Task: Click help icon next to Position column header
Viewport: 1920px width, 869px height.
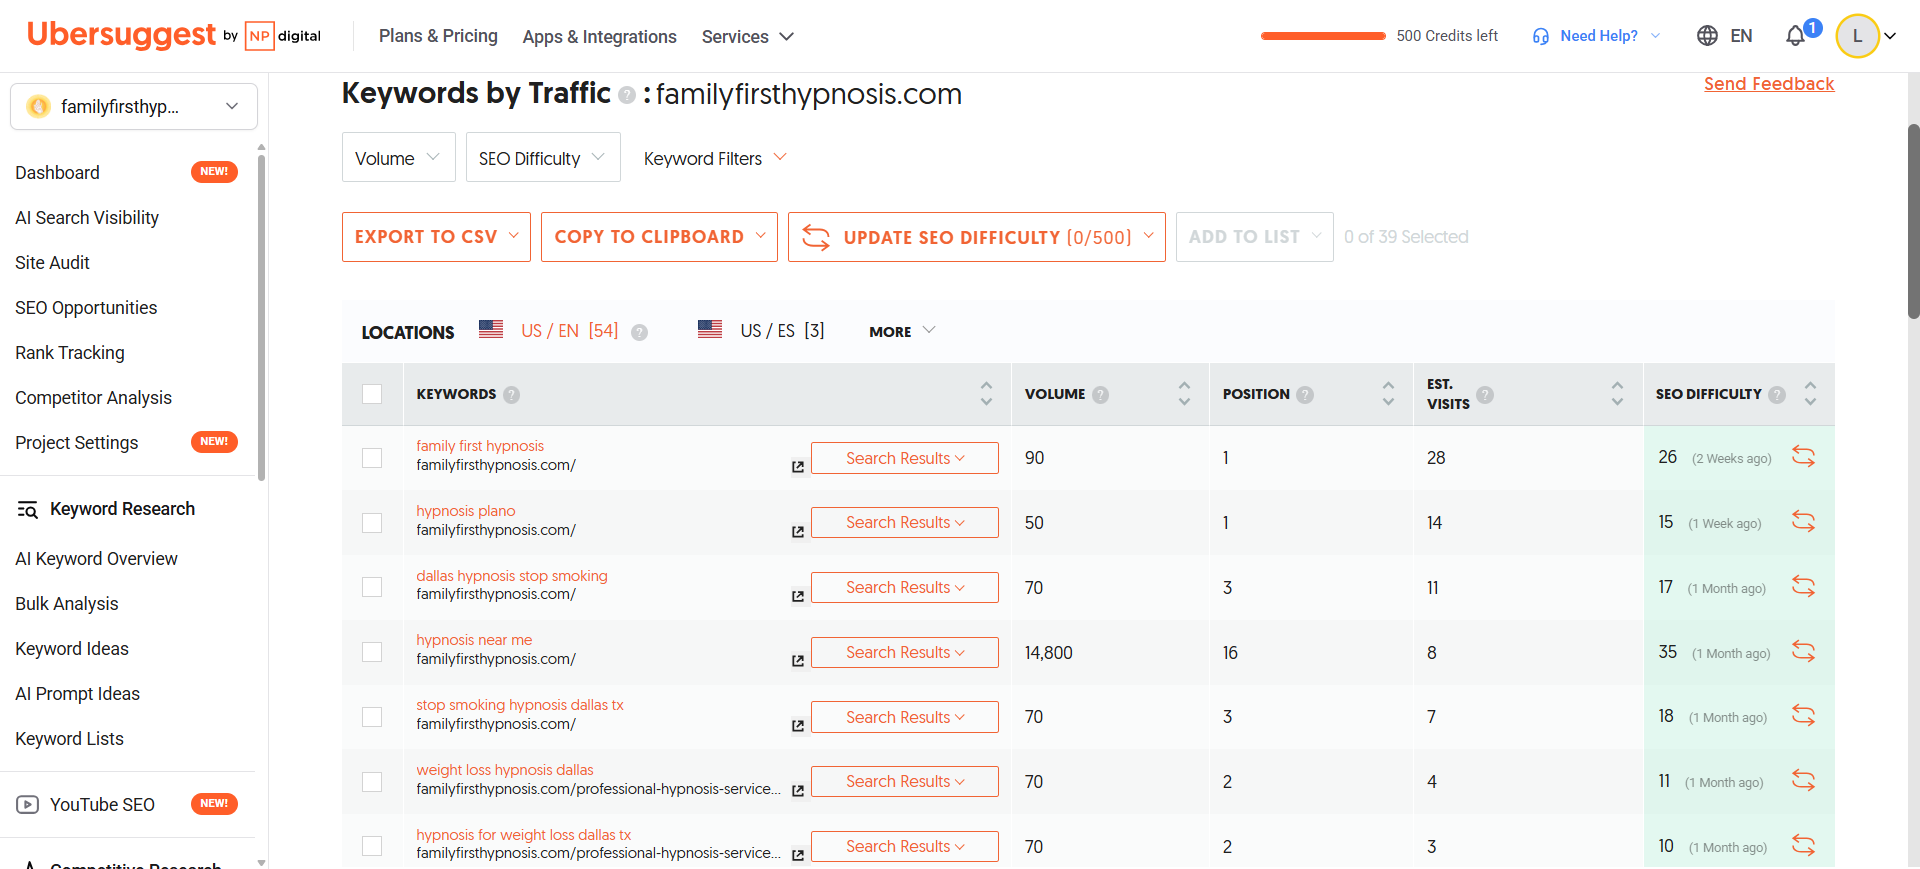Action: (1305, 395)
